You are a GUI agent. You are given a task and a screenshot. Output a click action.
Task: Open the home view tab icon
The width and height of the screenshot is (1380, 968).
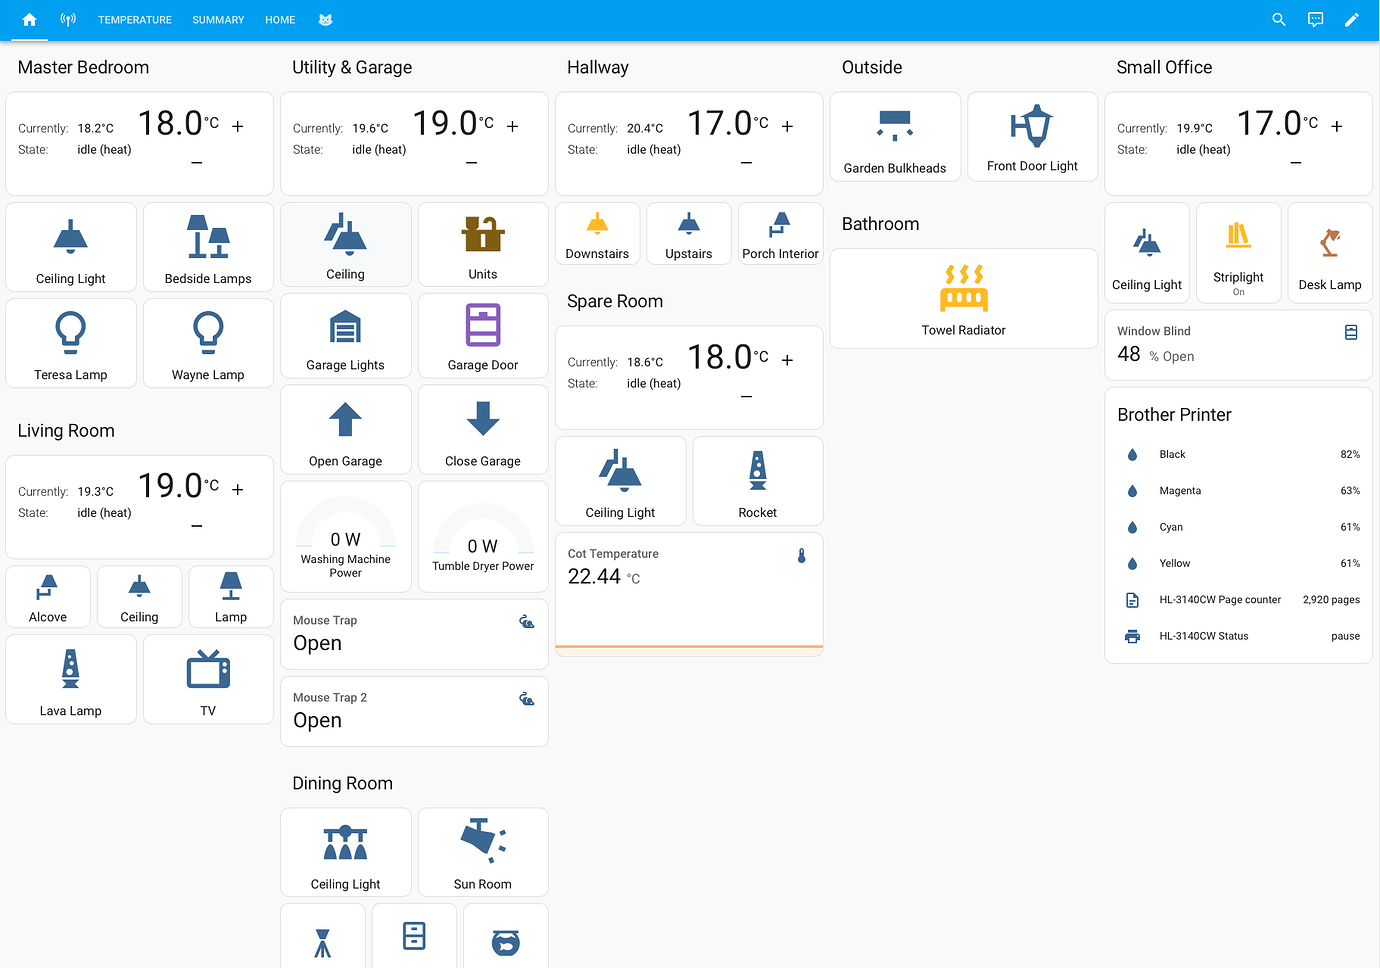[29, 20]
